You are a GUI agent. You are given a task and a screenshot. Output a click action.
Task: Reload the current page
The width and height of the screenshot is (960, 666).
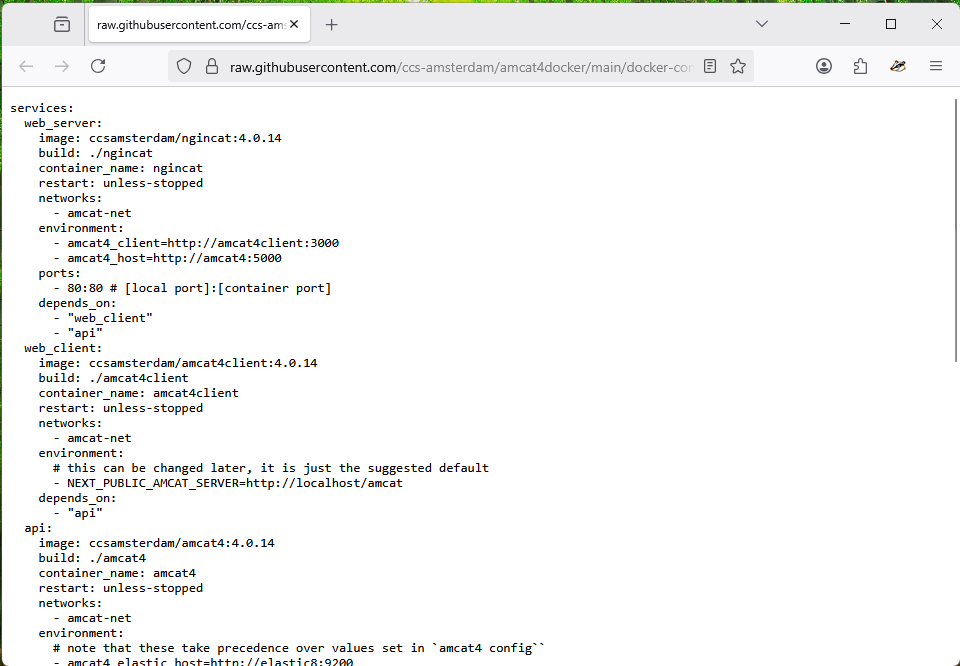click(x=98, y=66)
